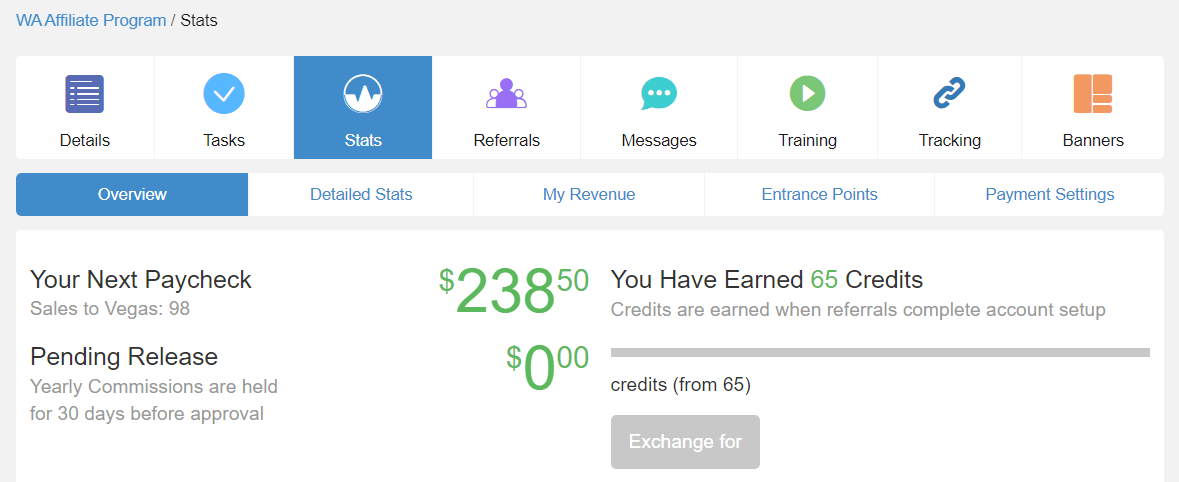The width and height of the screenshot is (1179, 482).
Task: Select the Tasks checkmark icon
Action: click(x=224, y=94)
